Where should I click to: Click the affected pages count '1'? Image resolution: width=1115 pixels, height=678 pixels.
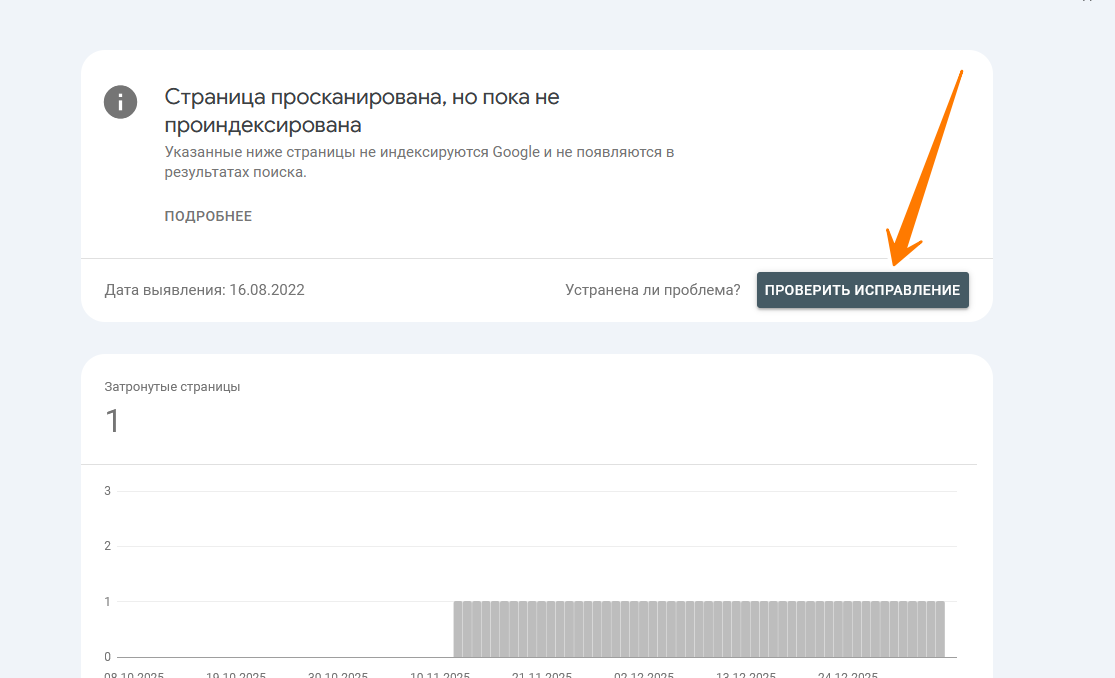point(112,421)
